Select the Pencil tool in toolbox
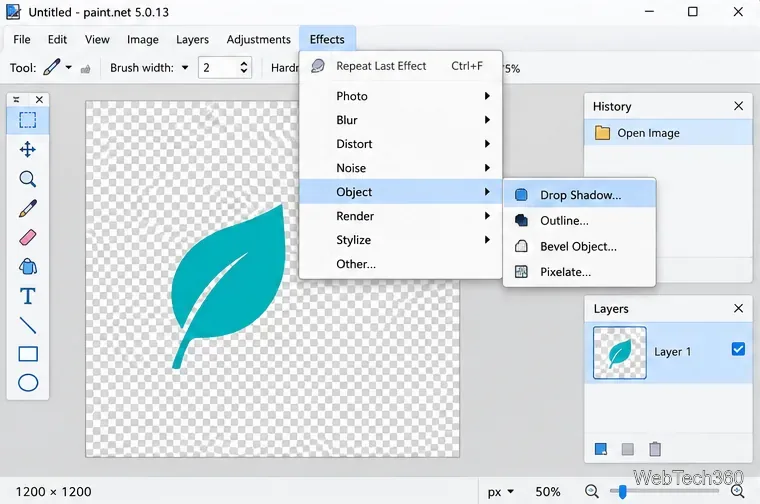The height and width of the screenshot is (504, 760). pyautogui.click(x=28, y=208)
